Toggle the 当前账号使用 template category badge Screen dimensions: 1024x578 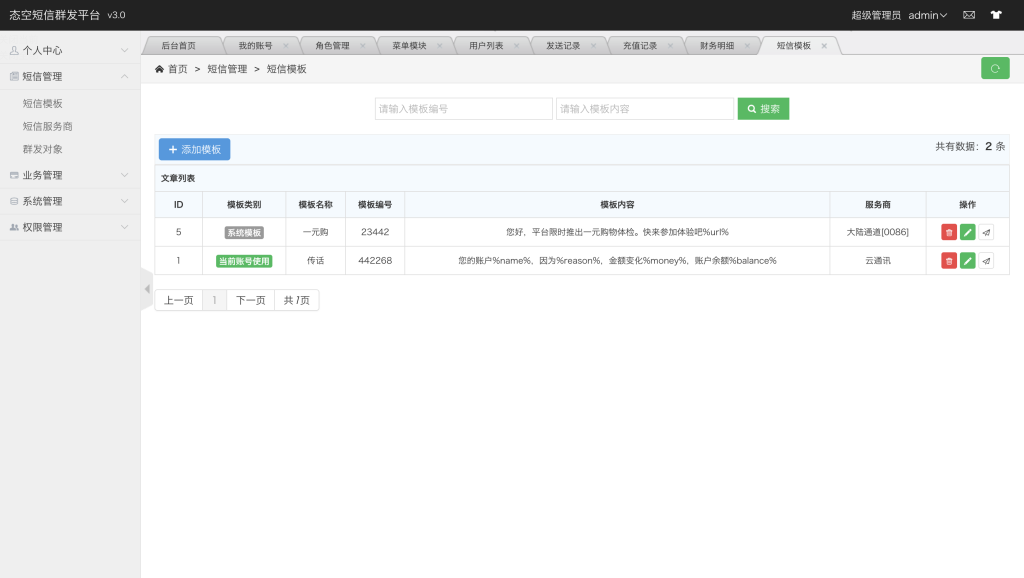click(x=245, y=260)
